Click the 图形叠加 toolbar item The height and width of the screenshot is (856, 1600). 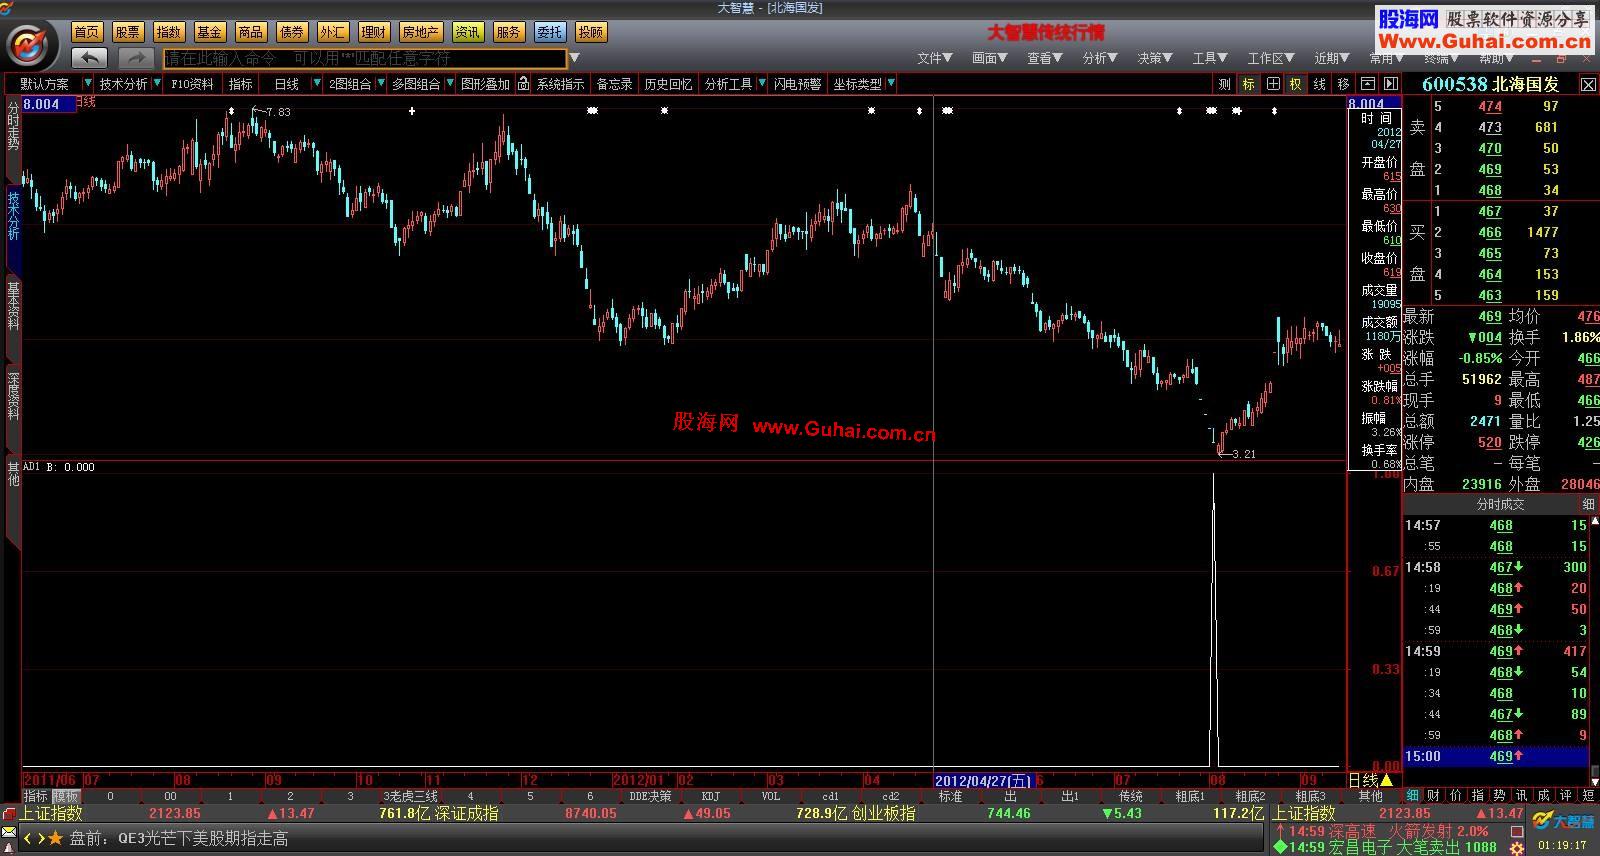(486, 84)
